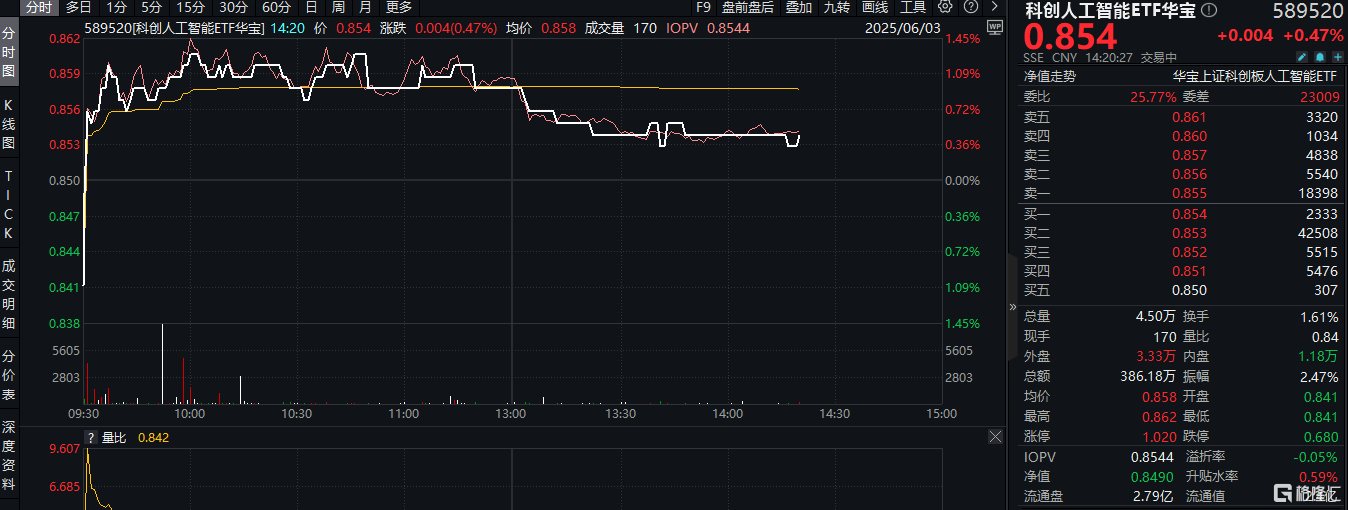Toggle 盘前盘后 display

coord(748,7)
